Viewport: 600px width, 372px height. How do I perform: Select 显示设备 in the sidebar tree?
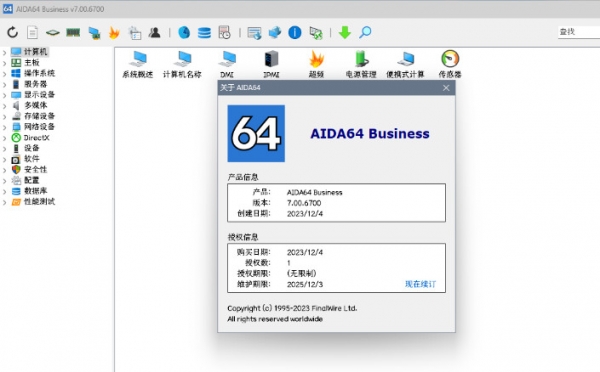(x=39, y=95)
